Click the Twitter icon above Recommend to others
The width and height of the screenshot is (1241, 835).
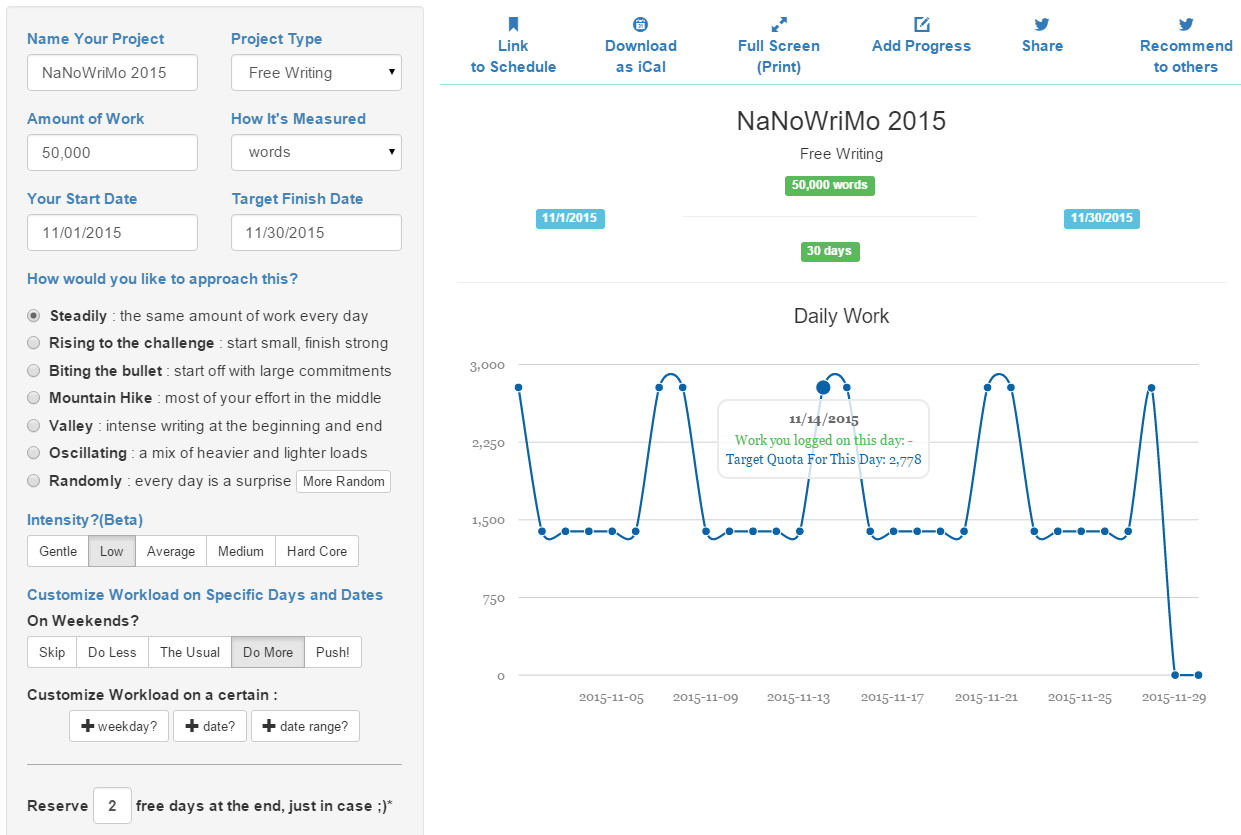pos(1186,24)
